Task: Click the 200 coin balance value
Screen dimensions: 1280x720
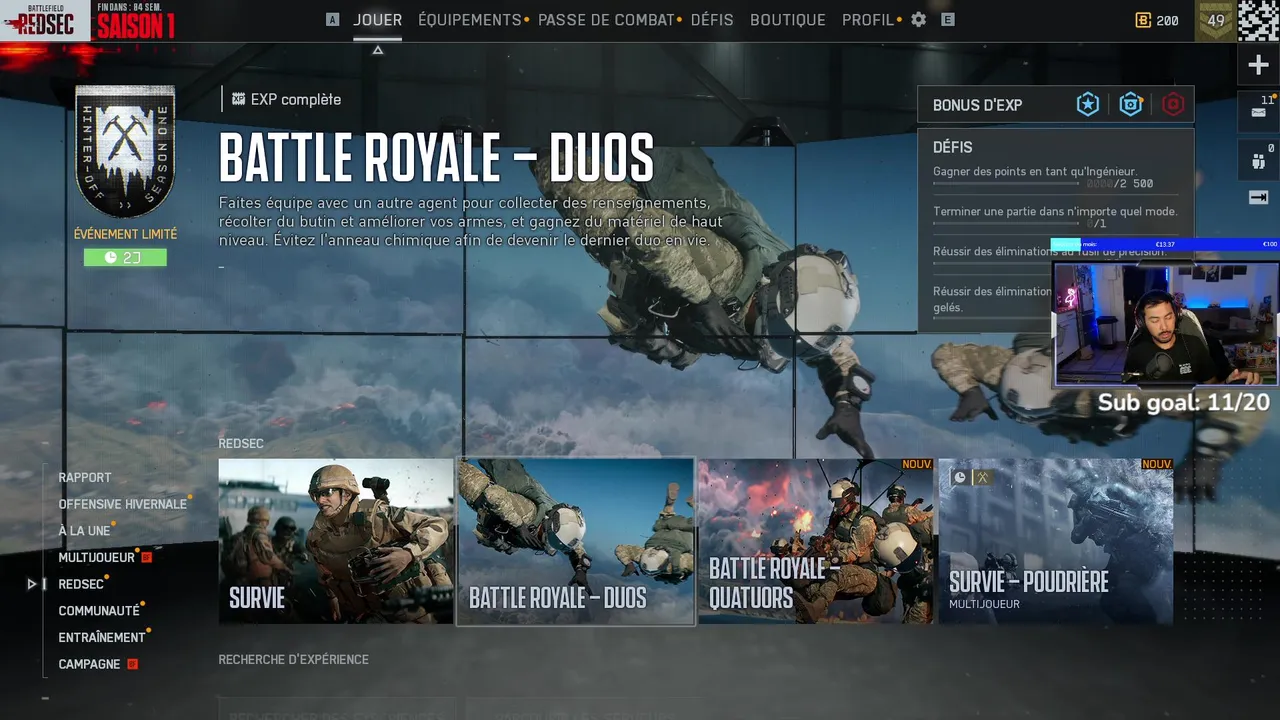Action: (1167, 21)
